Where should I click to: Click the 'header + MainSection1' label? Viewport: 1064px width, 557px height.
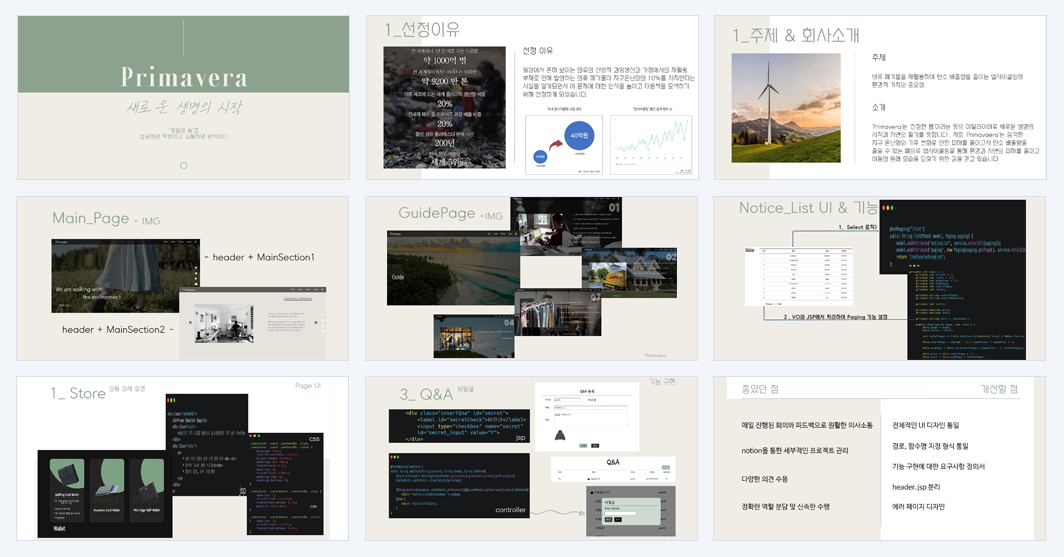pyautogui.click(x=263, y=257)
